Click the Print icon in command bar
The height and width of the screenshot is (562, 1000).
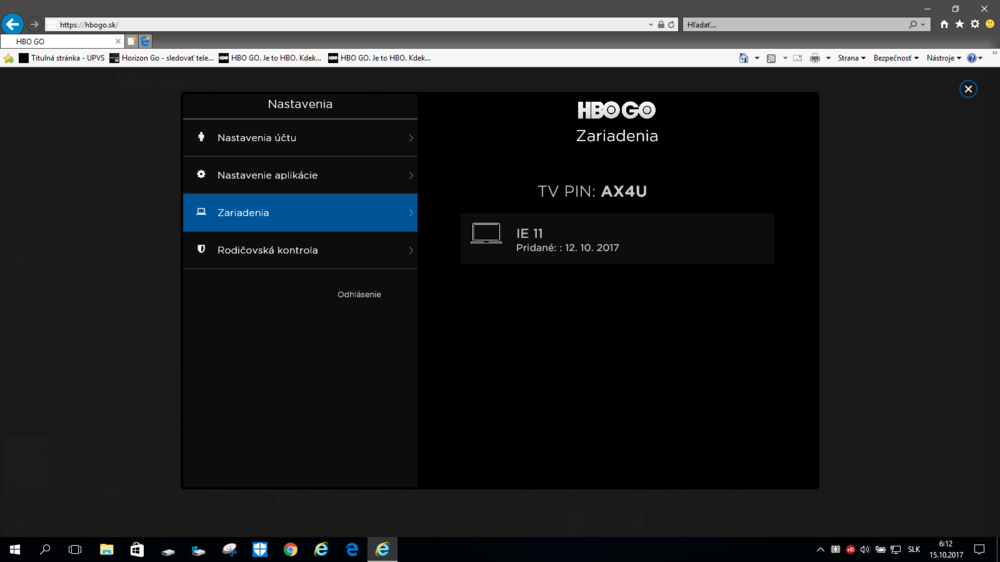pos(815,58)
